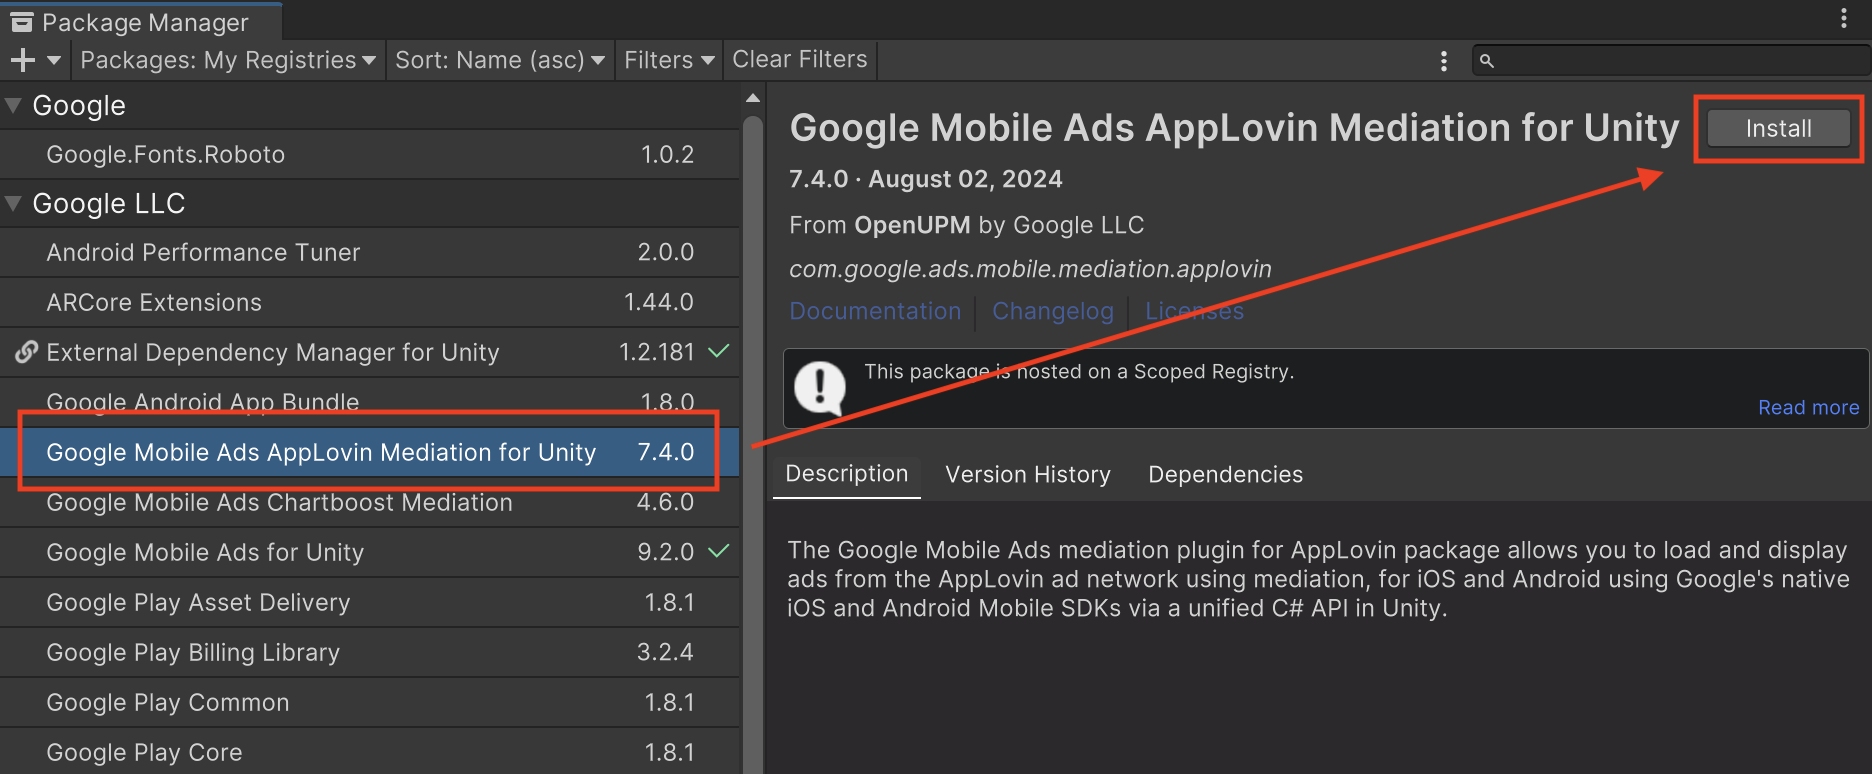Select Google Play Billing Library package
This screenshot has width=1872, height=774.
193,652
